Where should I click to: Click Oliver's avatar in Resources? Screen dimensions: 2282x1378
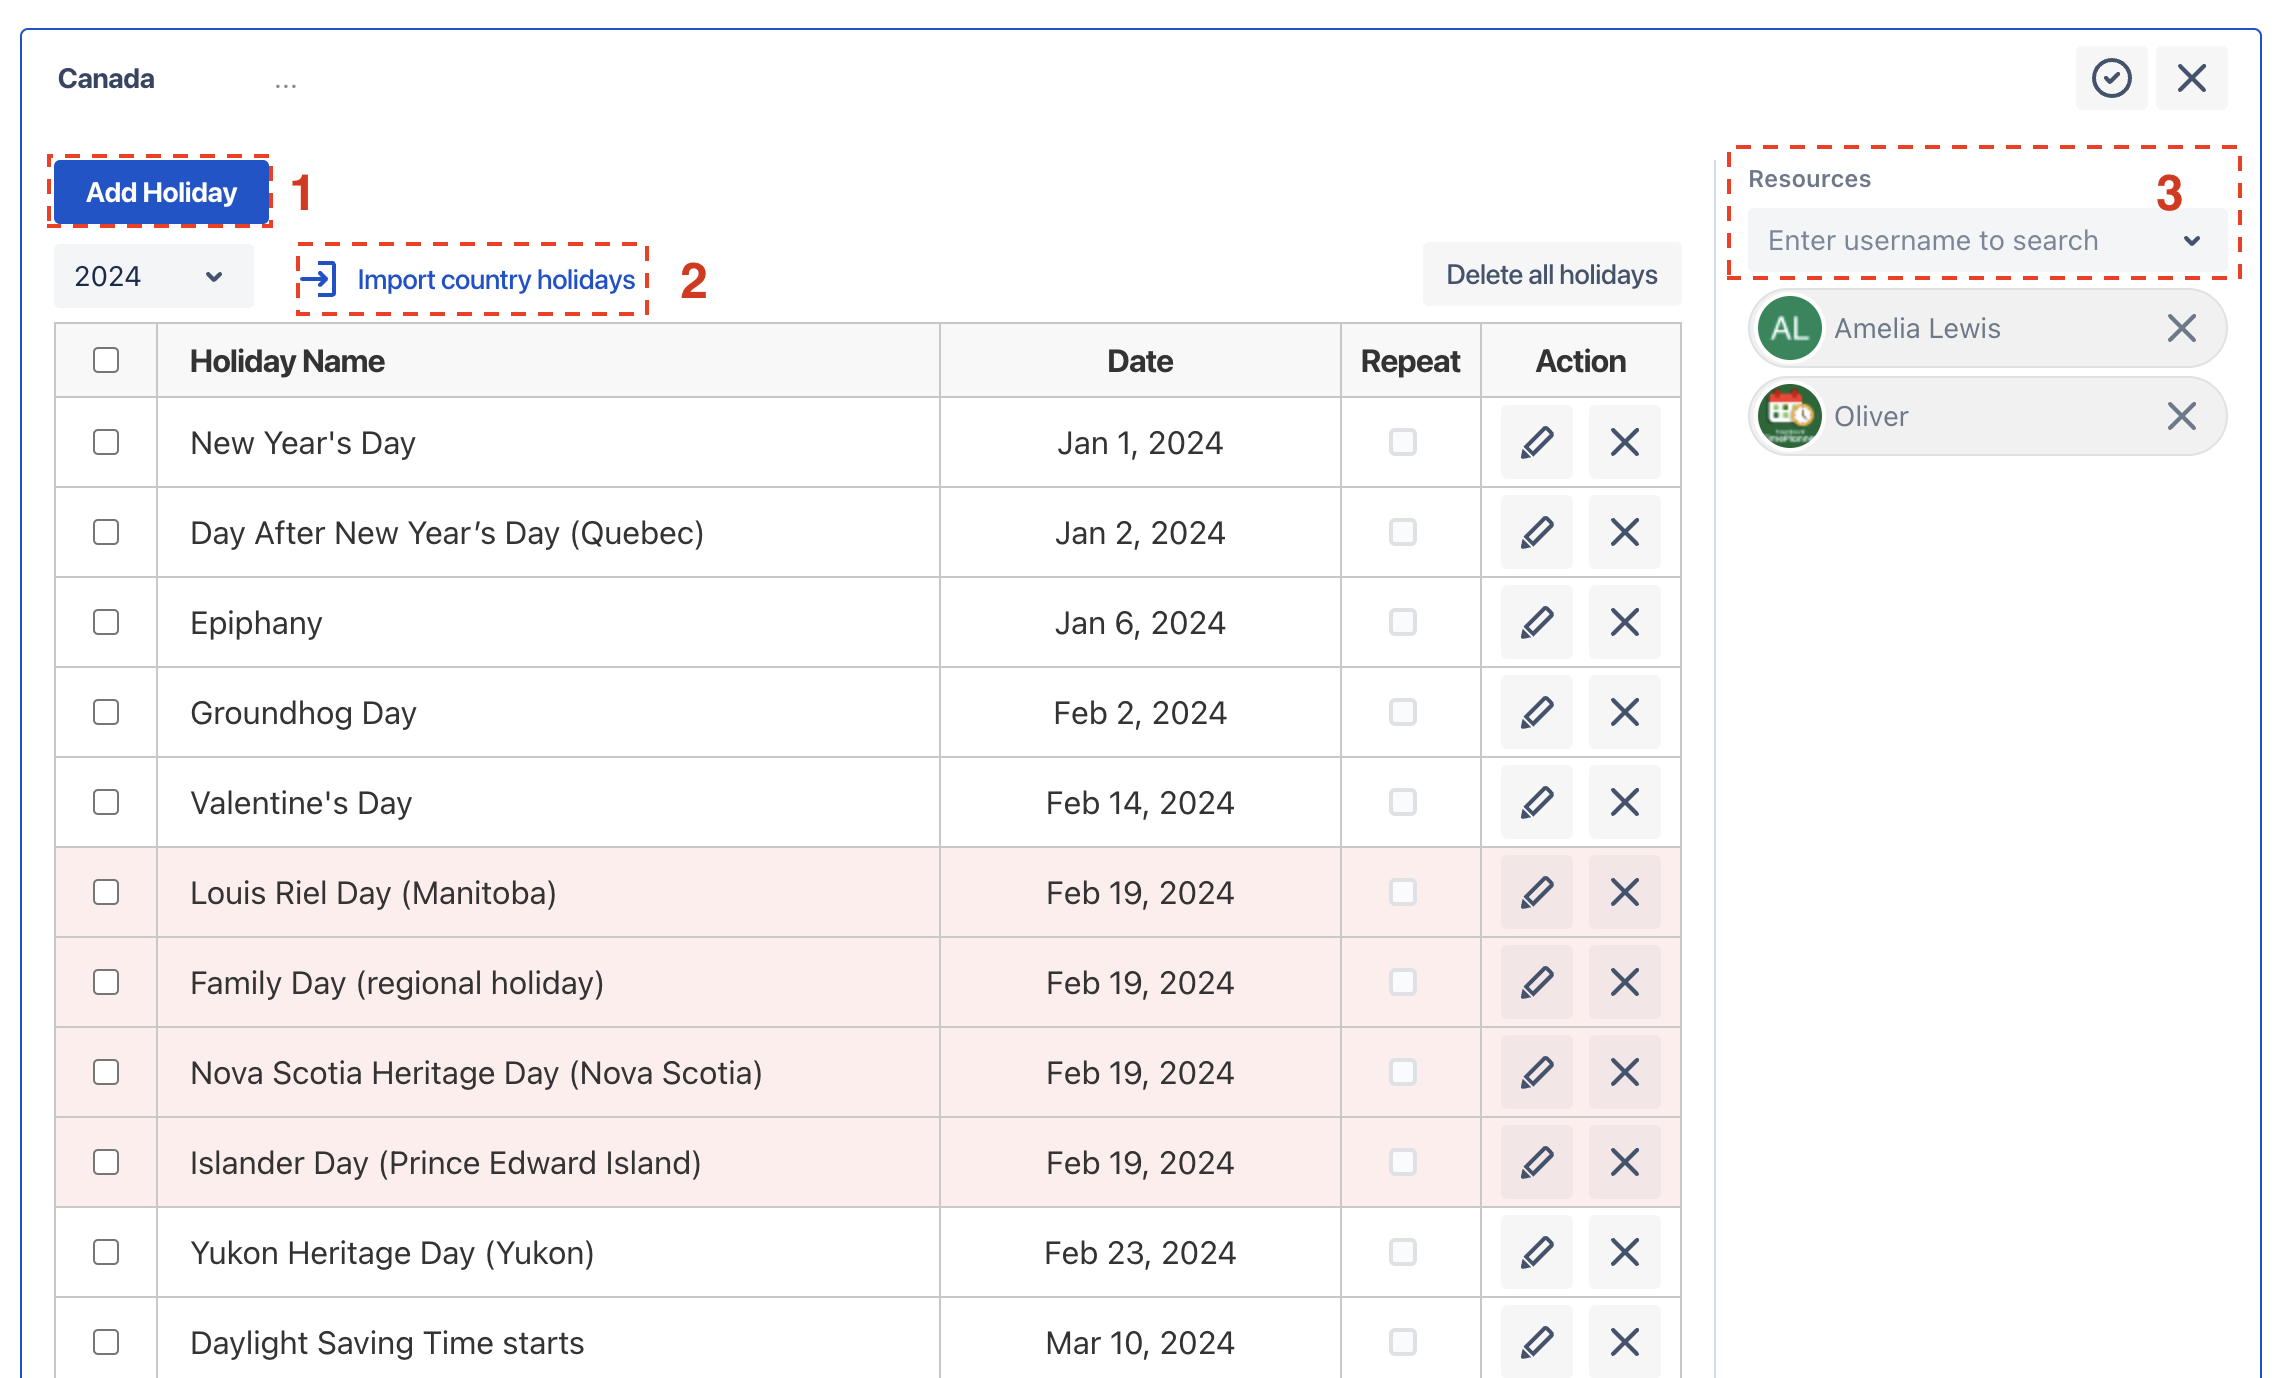(1789, 416)
